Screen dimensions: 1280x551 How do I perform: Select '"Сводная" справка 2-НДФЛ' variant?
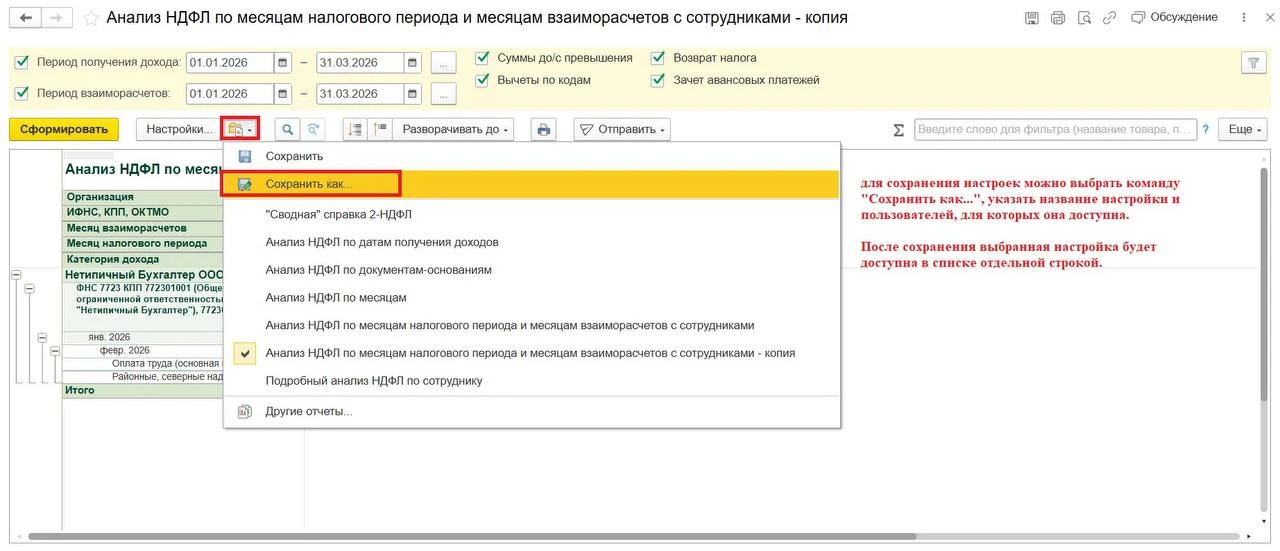point(531,214)
